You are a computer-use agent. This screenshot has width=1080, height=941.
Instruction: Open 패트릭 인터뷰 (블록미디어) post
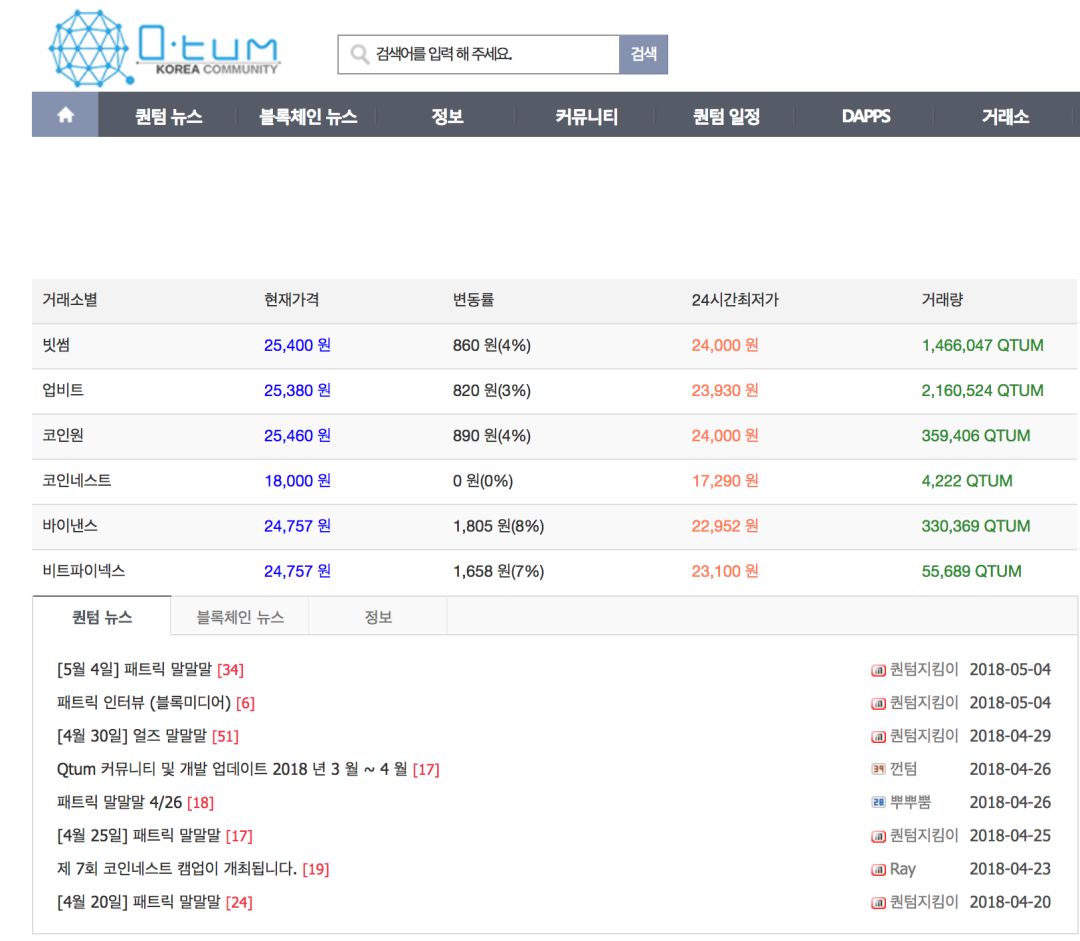(143, 702)
